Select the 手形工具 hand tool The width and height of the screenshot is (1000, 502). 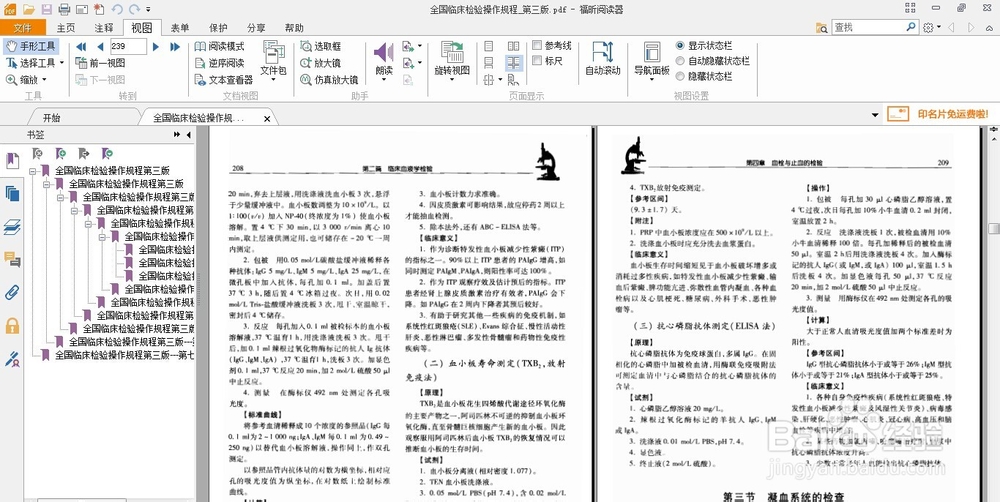pos(31,46)
